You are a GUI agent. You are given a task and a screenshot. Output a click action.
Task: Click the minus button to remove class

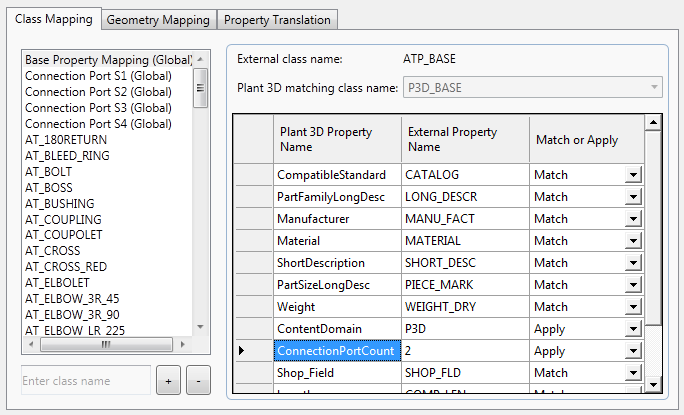[198, 381]
